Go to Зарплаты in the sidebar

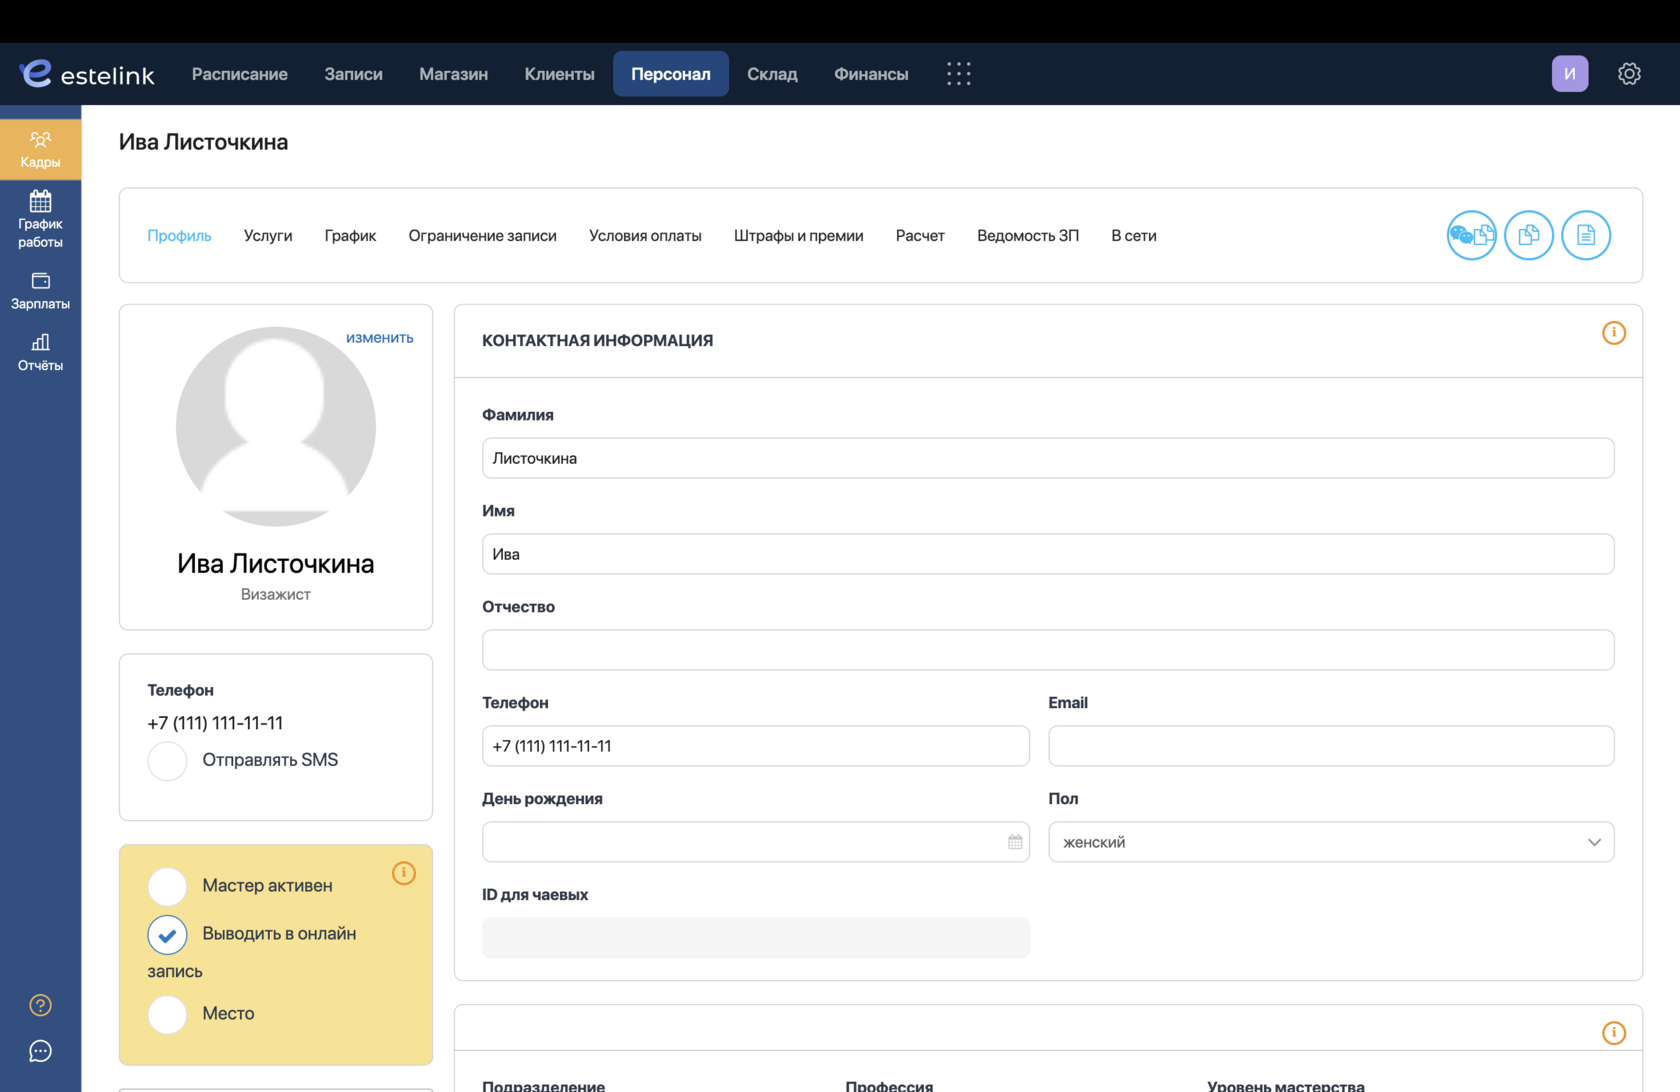coord(40,291)
